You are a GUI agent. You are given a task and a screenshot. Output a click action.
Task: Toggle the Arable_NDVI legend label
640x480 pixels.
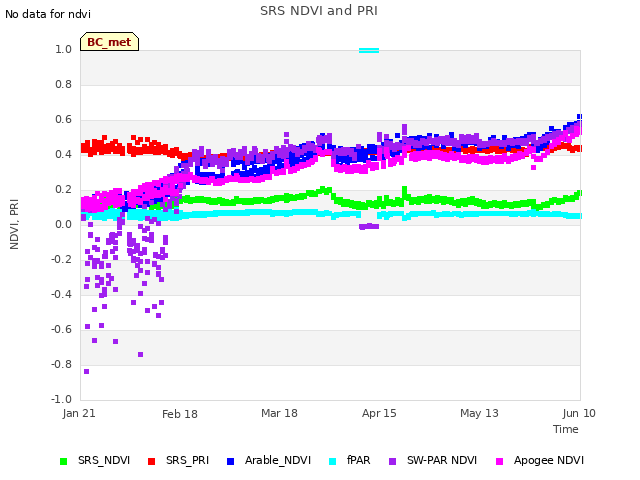pyautogui.click(x=278, y=460)
